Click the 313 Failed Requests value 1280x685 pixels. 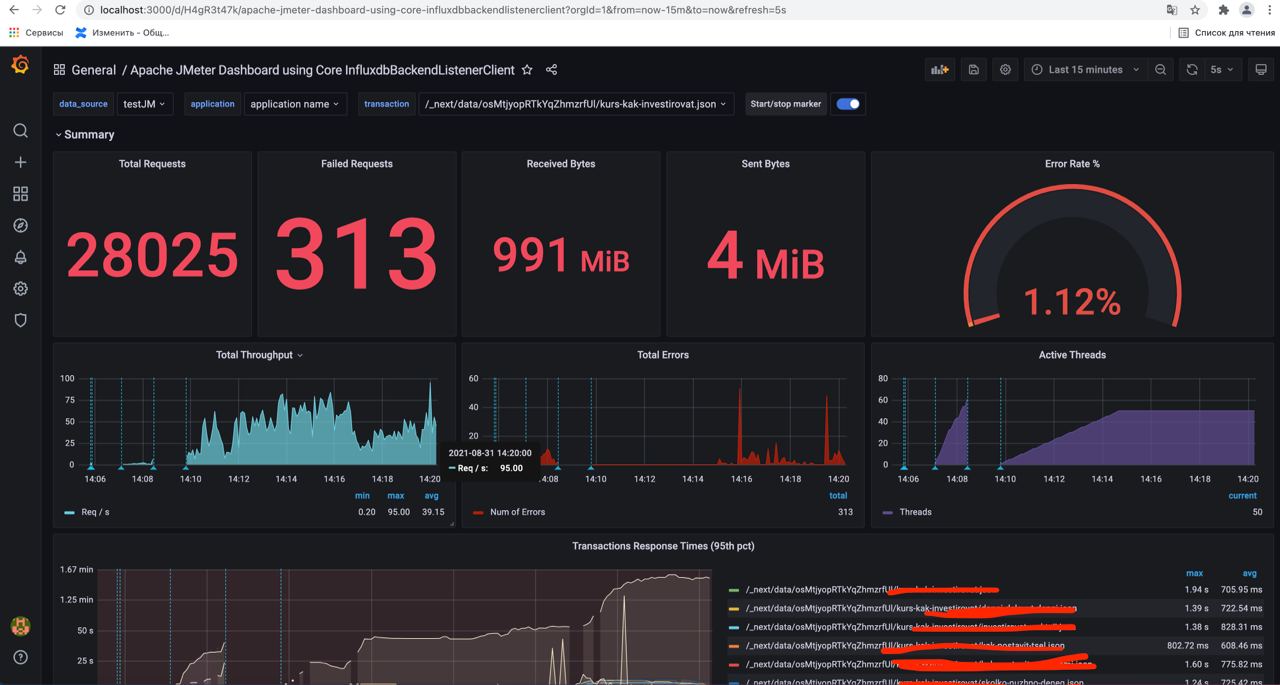357,254
